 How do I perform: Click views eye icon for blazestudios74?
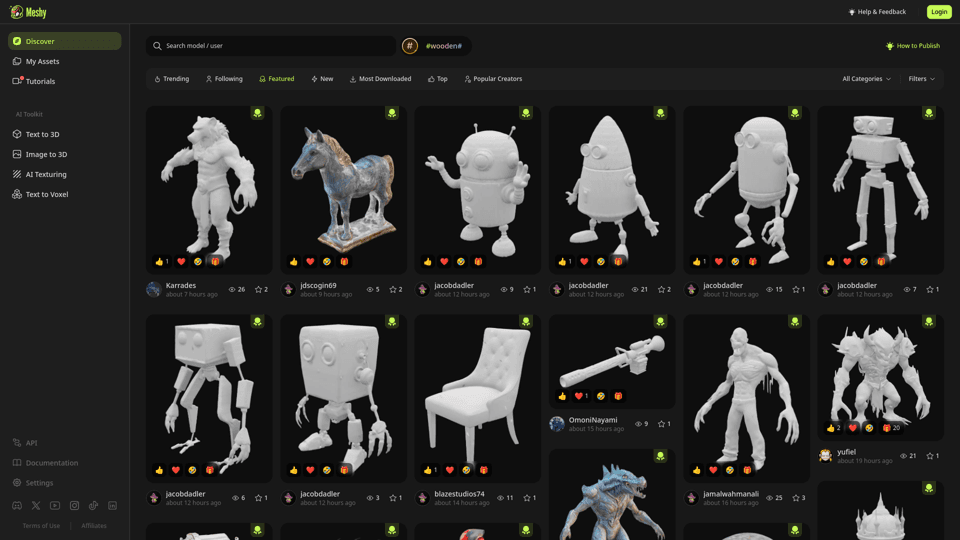coord(500,498)
